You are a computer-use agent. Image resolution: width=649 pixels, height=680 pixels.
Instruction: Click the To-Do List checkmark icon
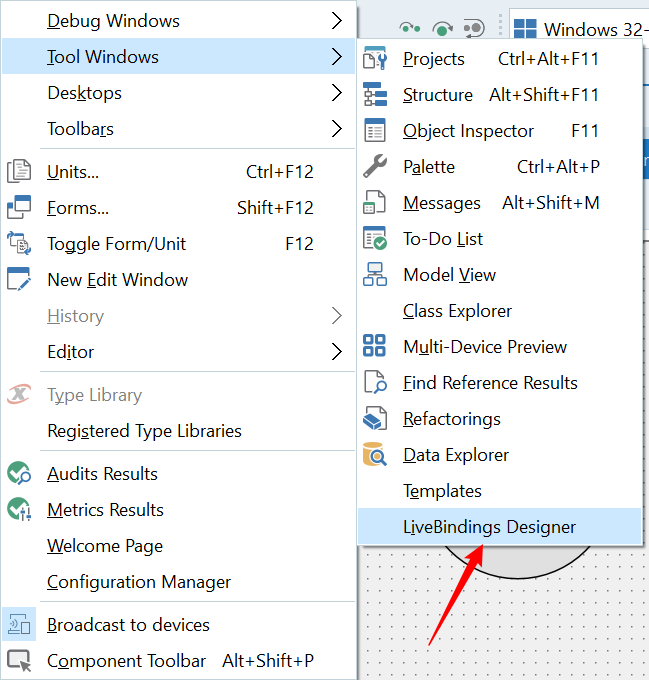(x=375, y=239)
